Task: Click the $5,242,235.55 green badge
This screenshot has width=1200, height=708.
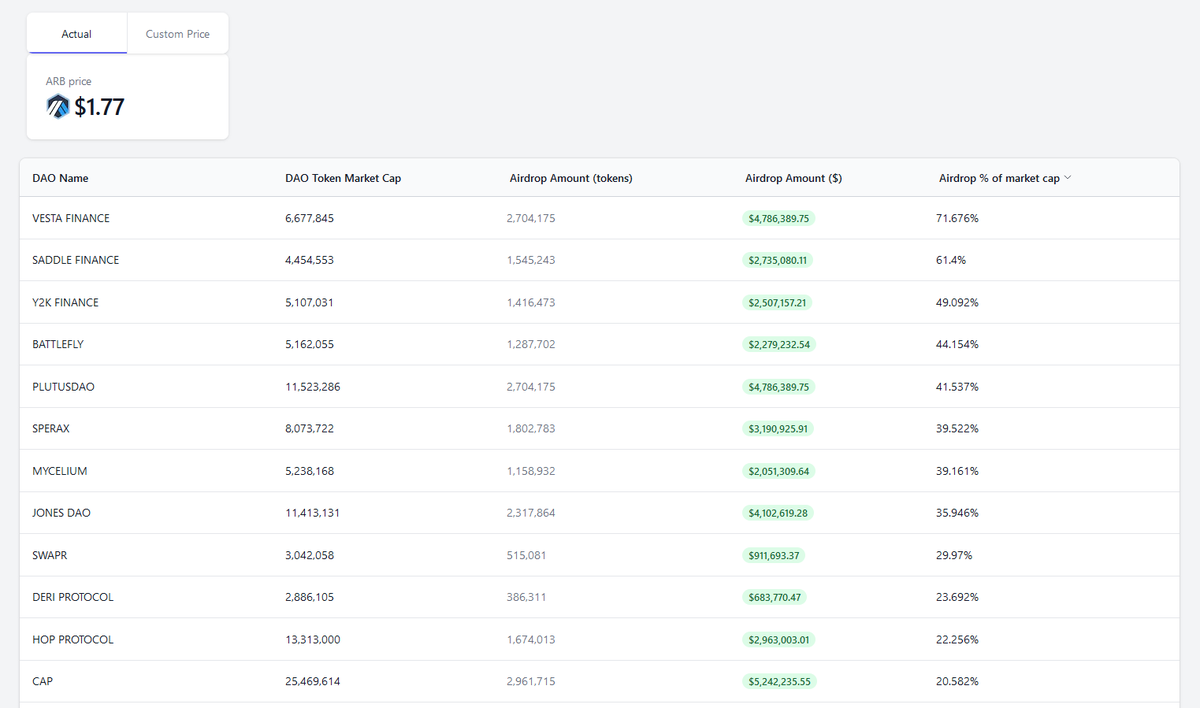Action: click(779, 681)
